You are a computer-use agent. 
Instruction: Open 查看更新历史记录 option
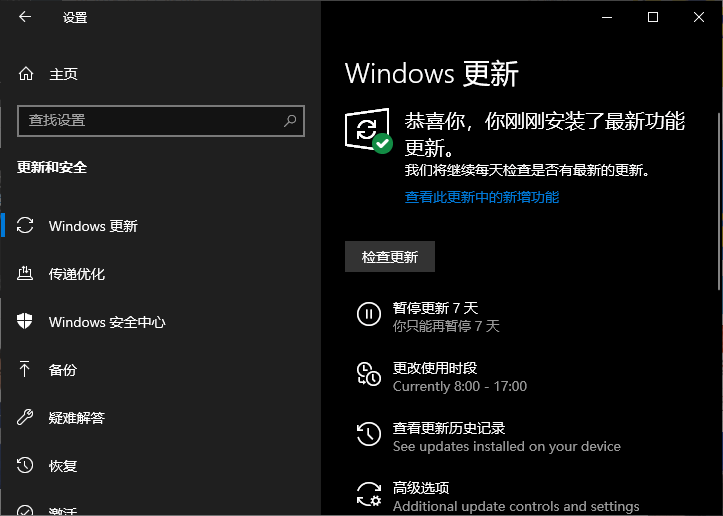coord(449,427)
